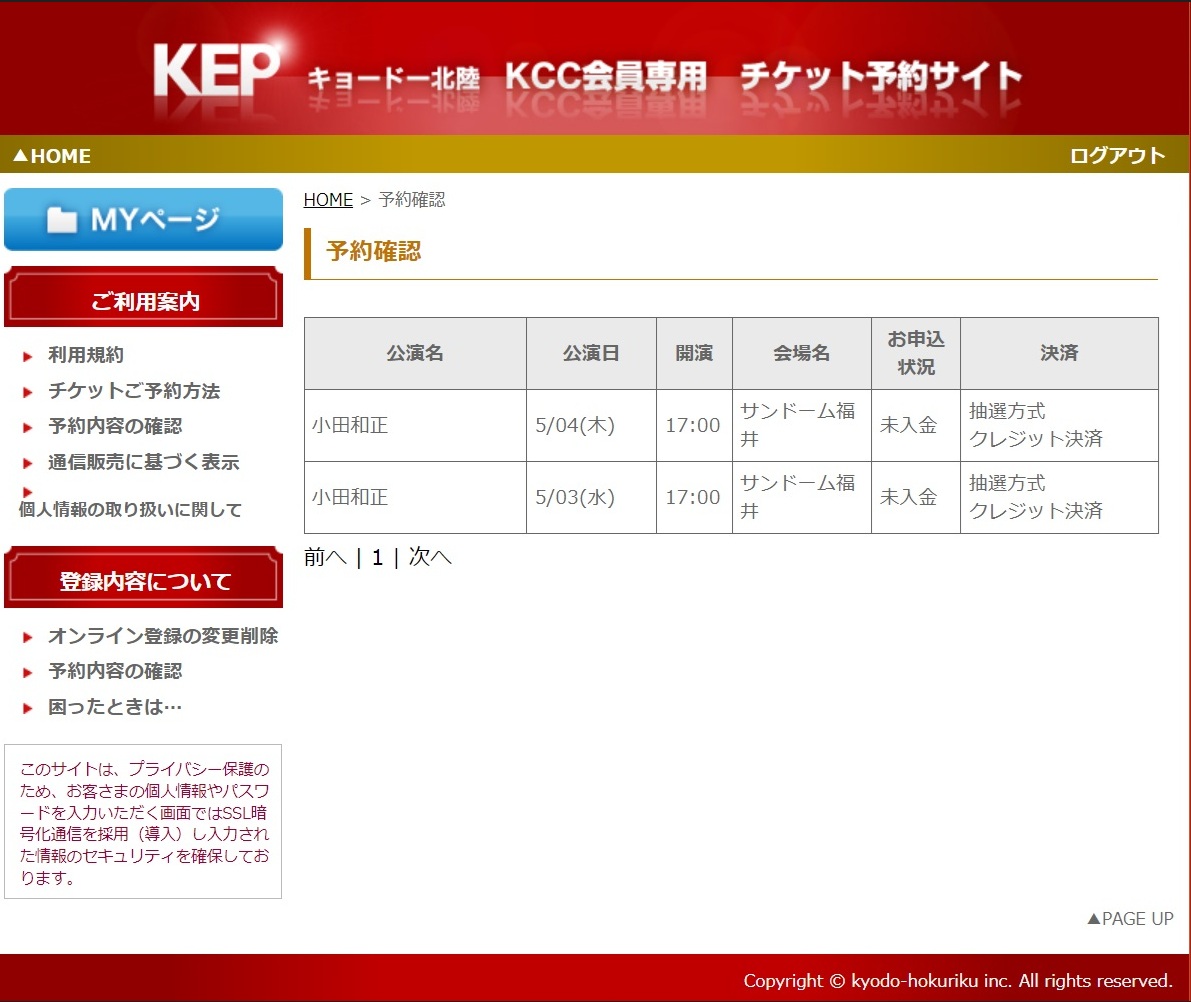
Task: Click 17:00 in the 5/03 row
Action: (x=693, y=498)
